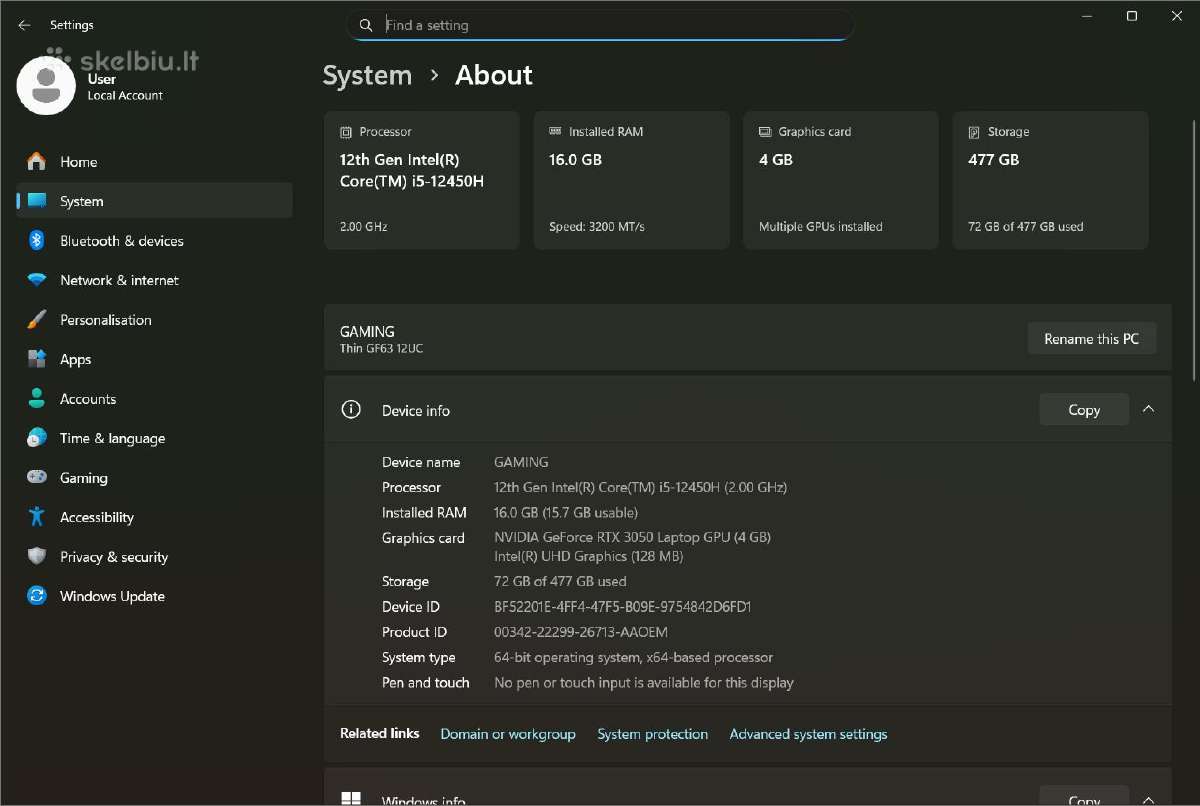Click the Windows Update sync icon
1200x806 pixels.
coord(37,596)
